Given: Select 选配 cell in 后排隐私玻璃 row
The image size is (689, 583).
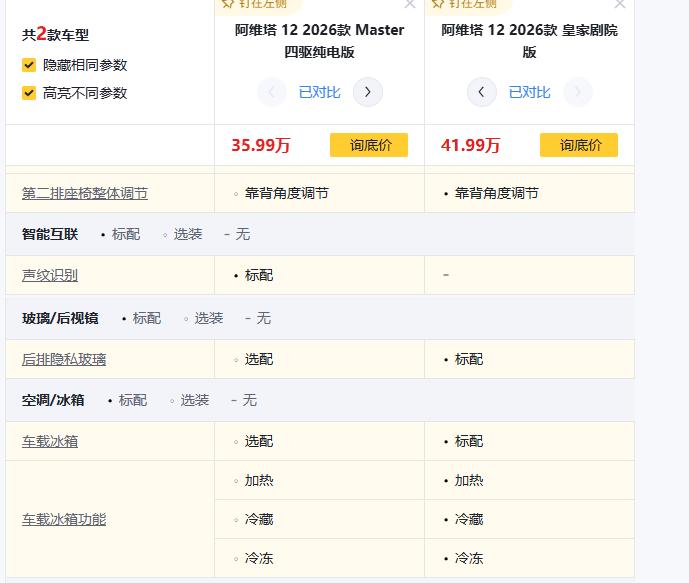Looking at the screenshot, I should point(319,359).
